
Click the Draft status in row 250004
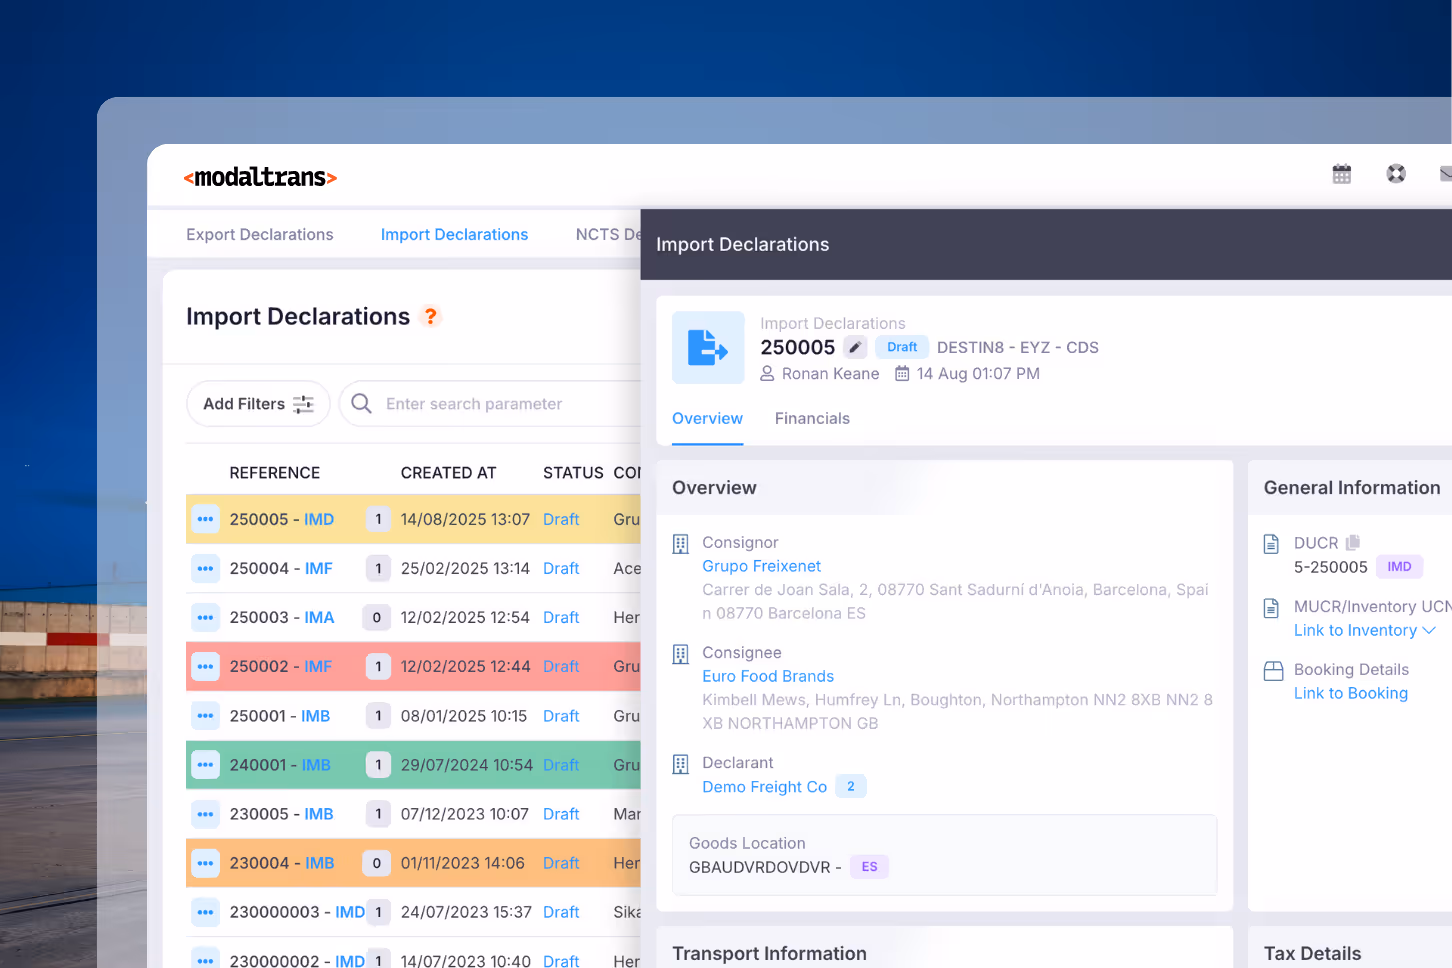click(x=561, y=568)
